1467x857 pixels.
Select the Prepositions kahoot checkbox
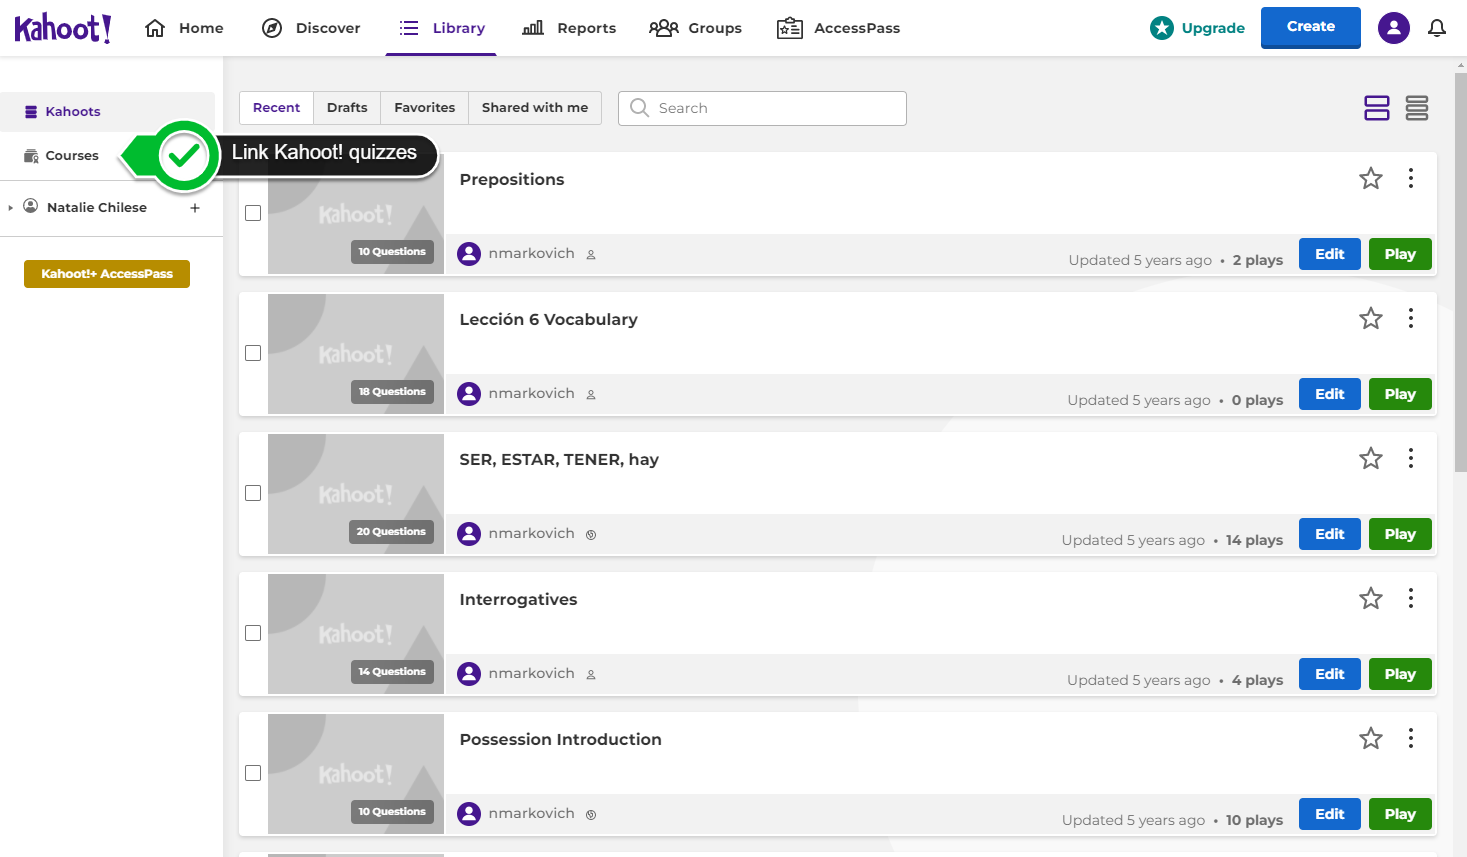(x=253, y=213)
